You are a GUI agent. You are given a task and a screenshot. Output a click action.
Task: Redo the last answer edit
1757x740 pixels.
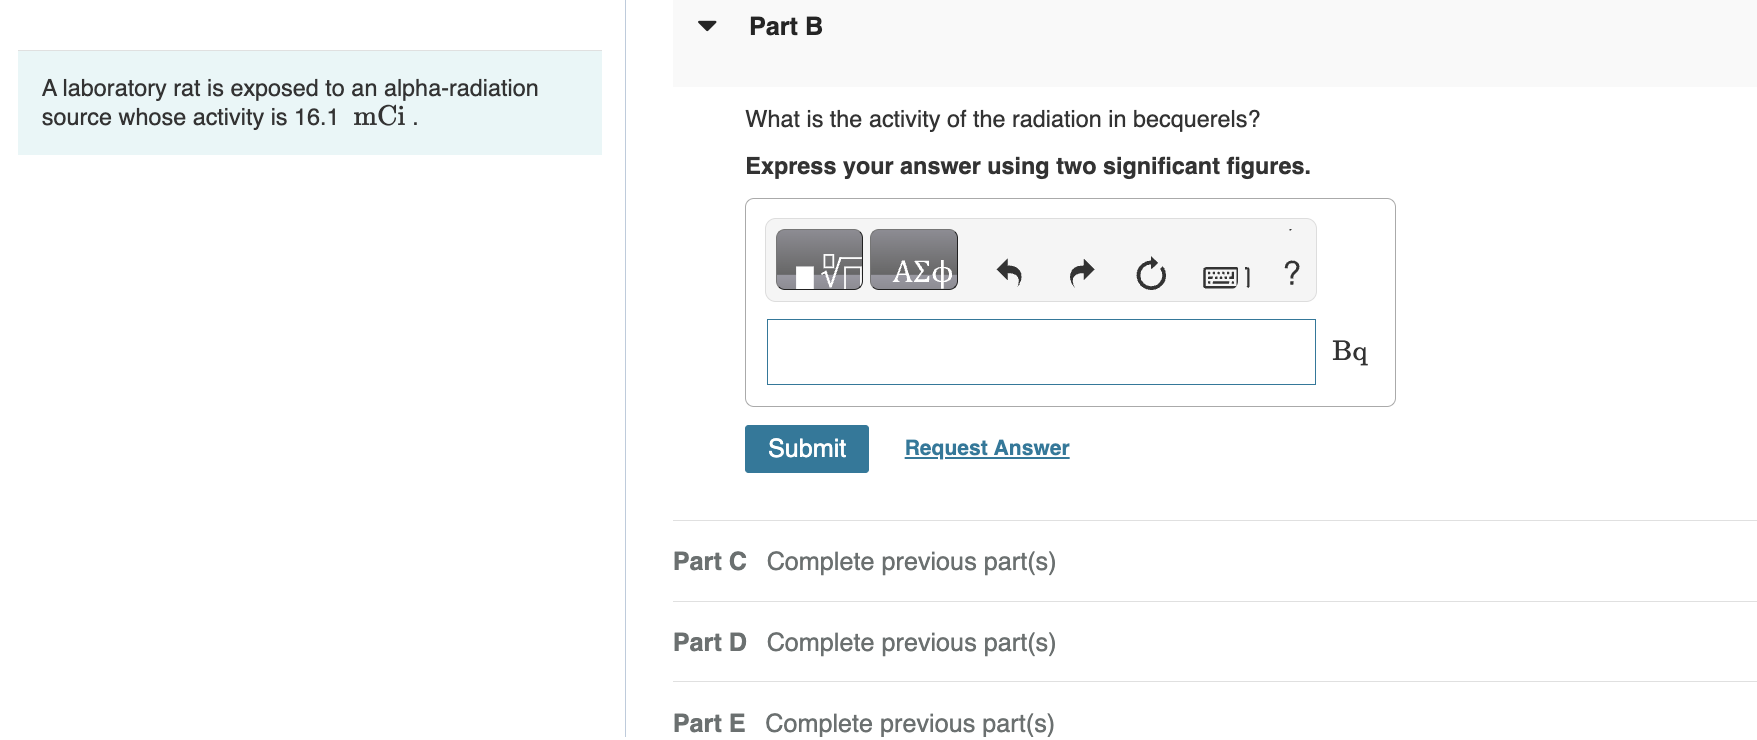point(1081,272)
